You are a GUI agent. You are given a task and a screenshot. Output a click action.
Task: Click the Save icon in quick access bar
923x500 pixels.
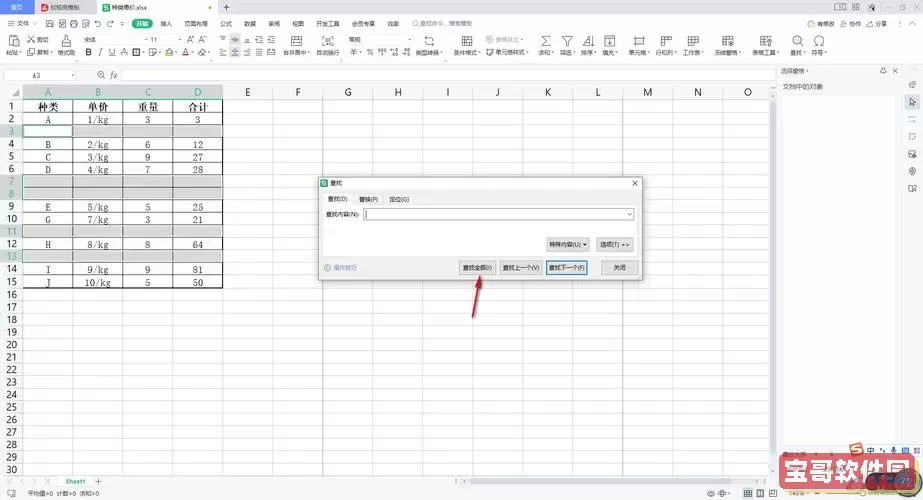click(x=49, y=24)
